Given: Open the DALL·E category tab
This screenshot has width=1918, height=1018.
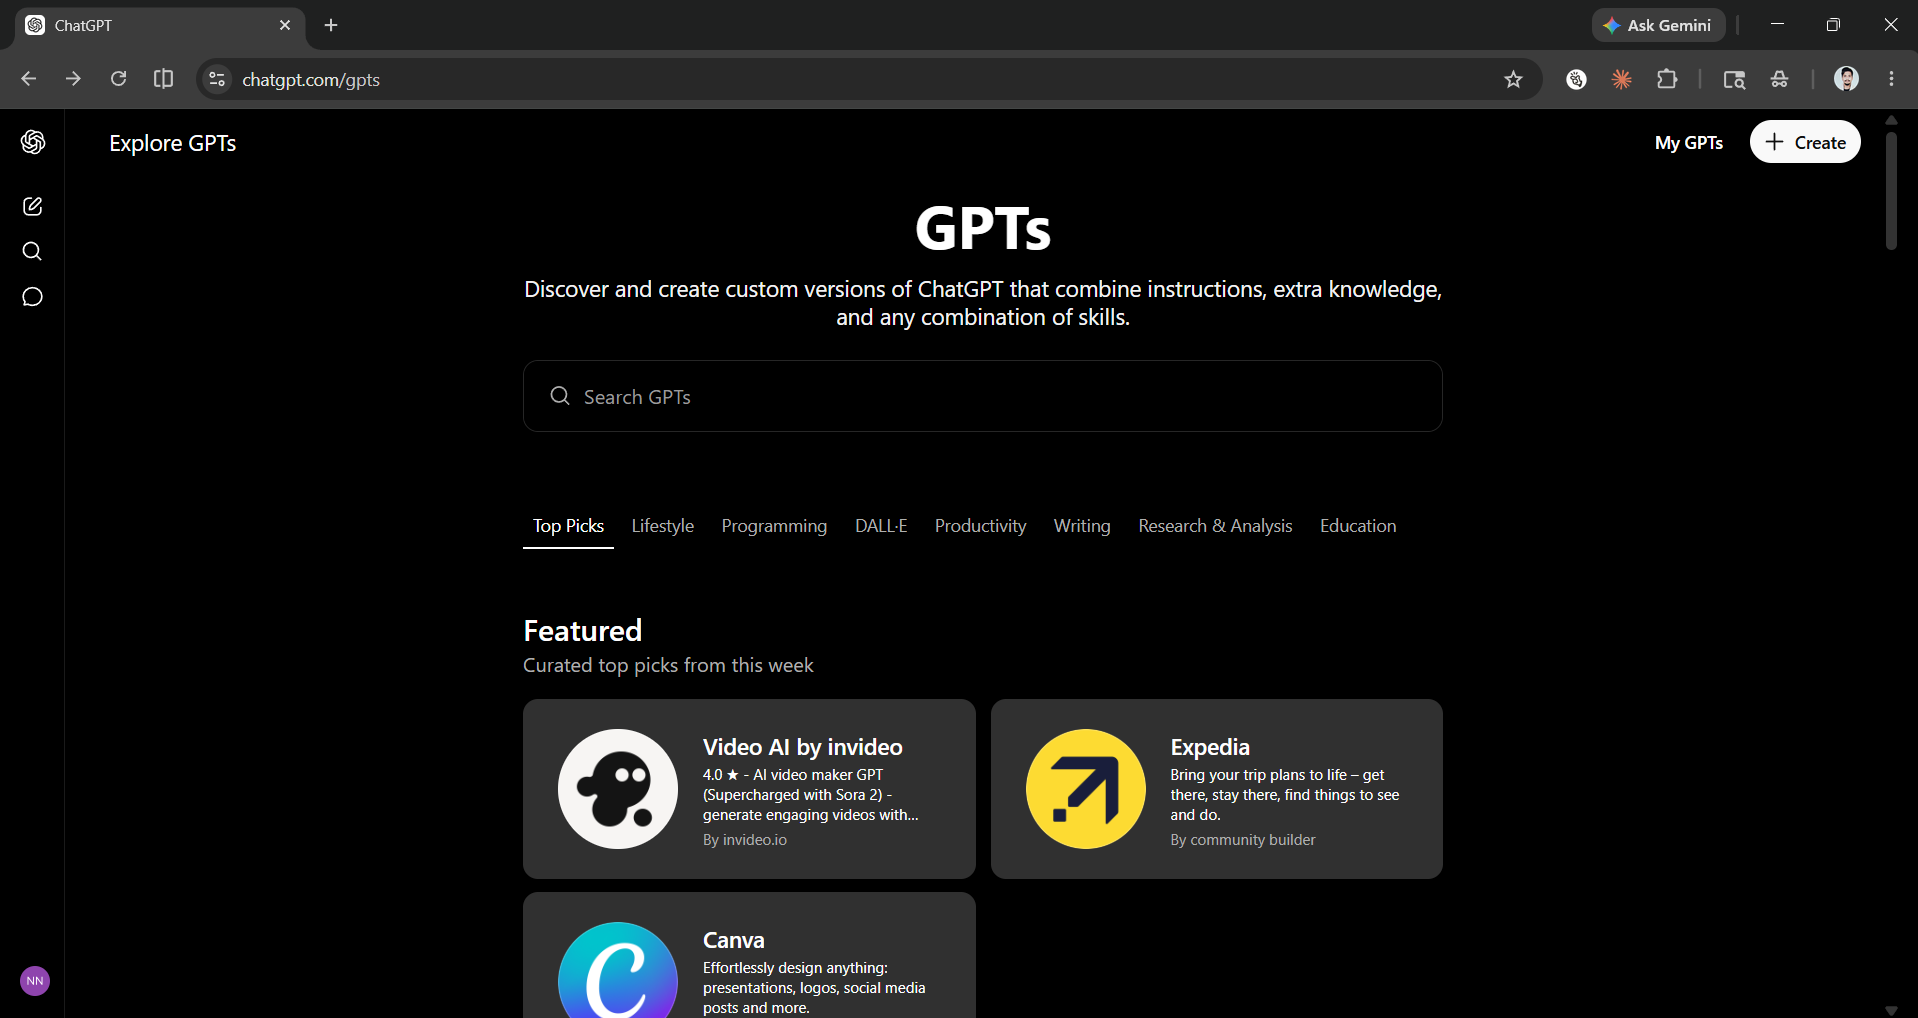Looking at the screenshot, I should pos(881,526).
